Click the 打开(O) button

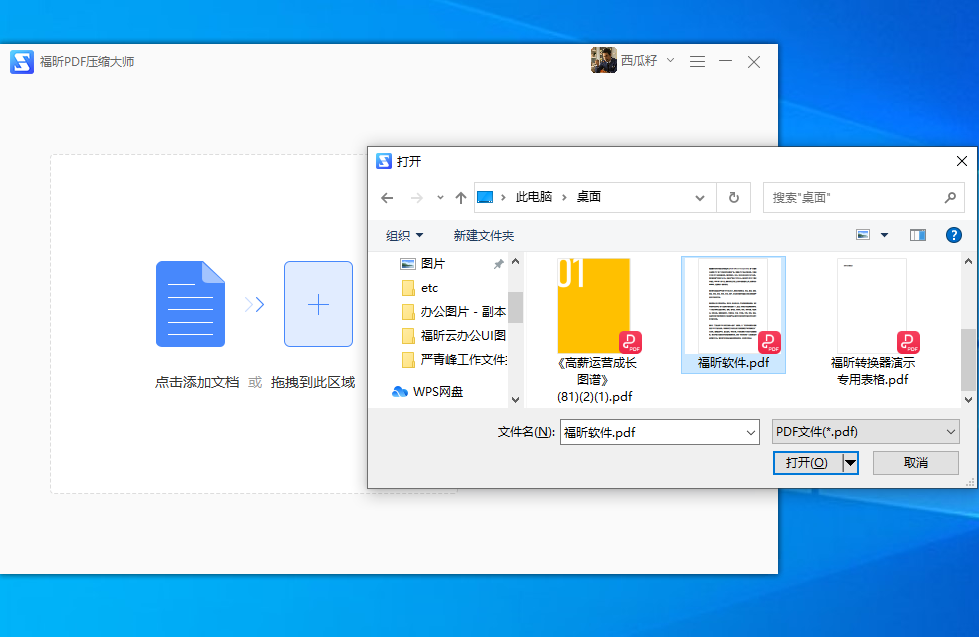pos(808,462)
